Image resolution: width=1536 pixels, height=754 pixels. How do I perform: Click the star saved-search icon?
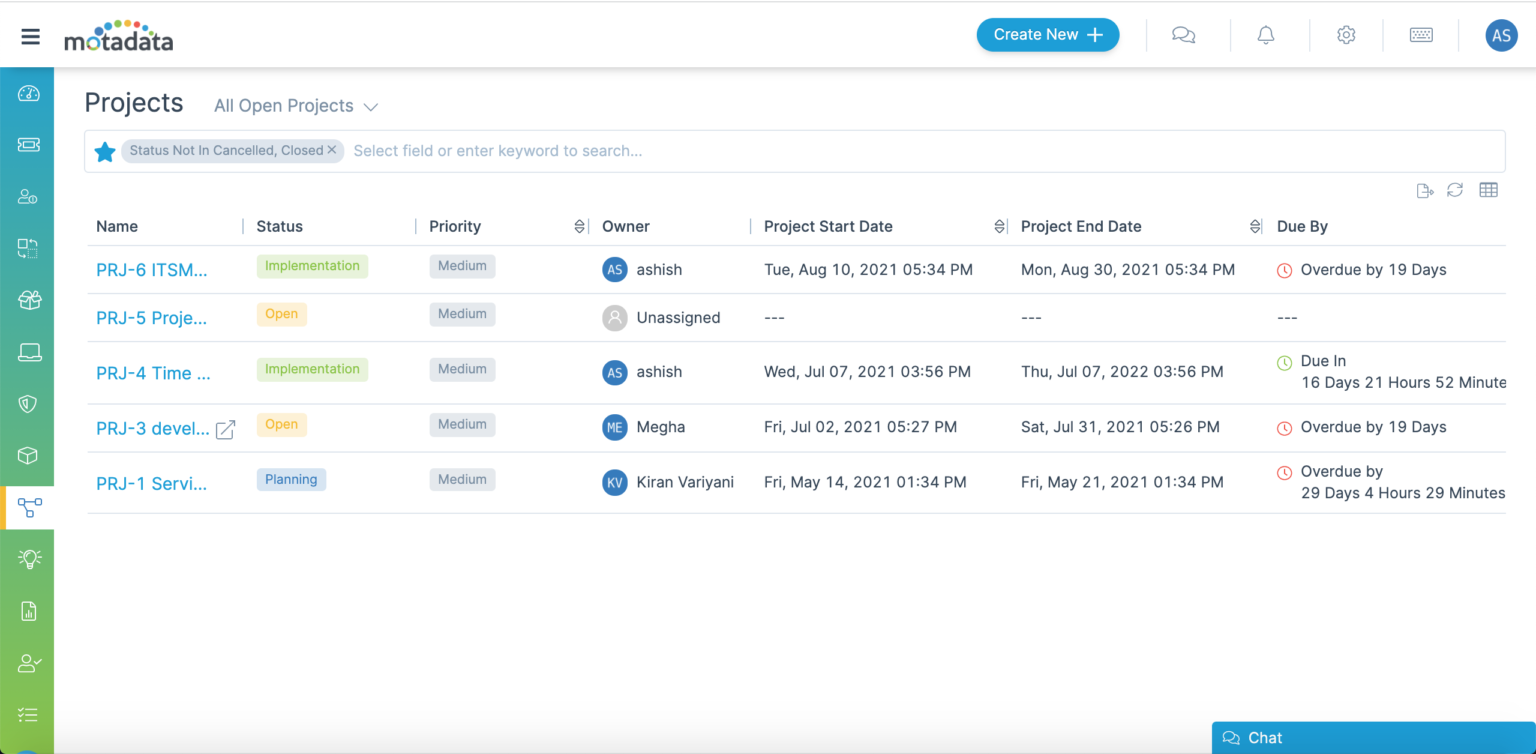[x=105, y=152]
